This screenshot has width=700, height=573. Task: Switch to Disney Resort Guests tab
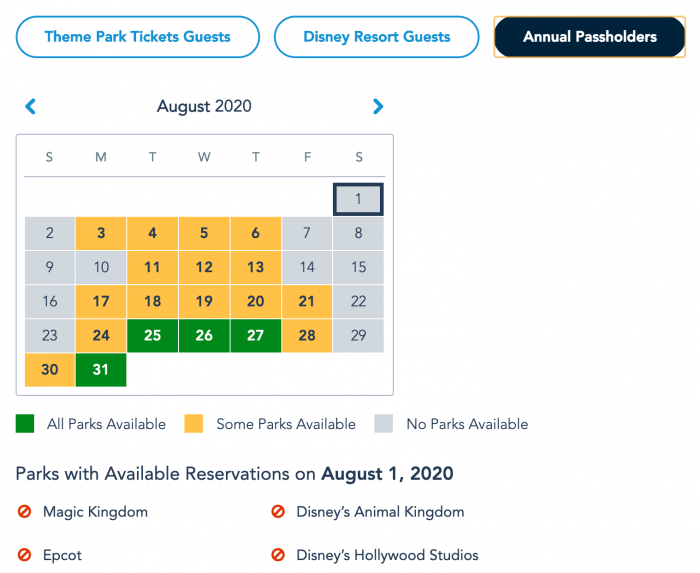point(376,37)
